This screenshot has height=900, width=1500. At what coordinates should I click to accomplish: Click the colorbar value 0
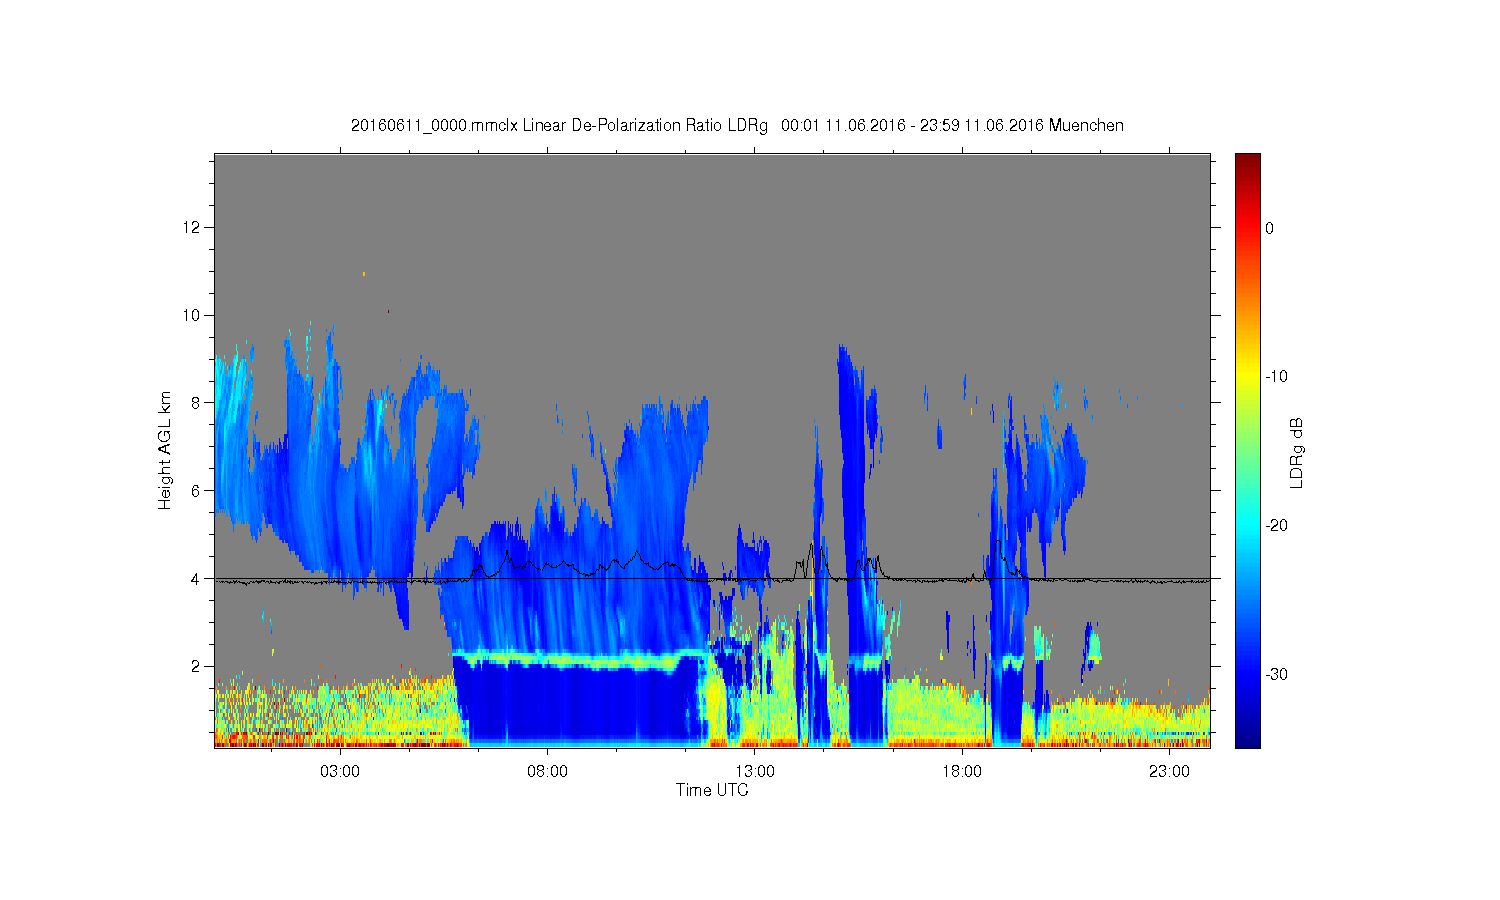(1270, 228)
